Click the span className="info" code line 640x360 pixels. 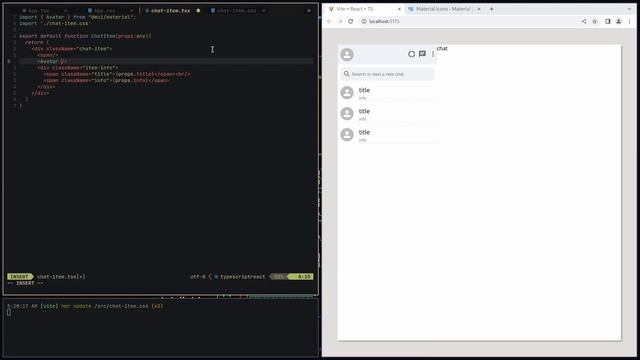[x=106, y=80]
